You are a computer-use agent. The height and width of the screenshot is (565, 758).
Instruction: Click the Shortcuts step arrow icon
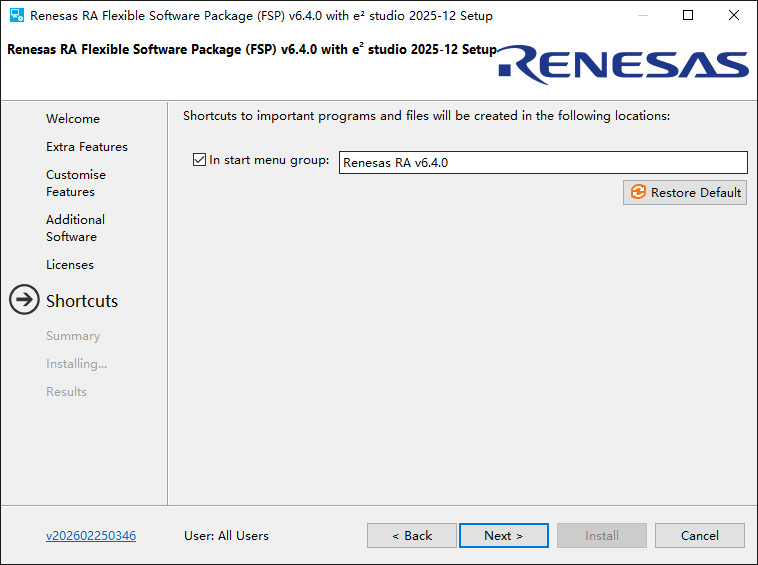click(x=24, y=300)
